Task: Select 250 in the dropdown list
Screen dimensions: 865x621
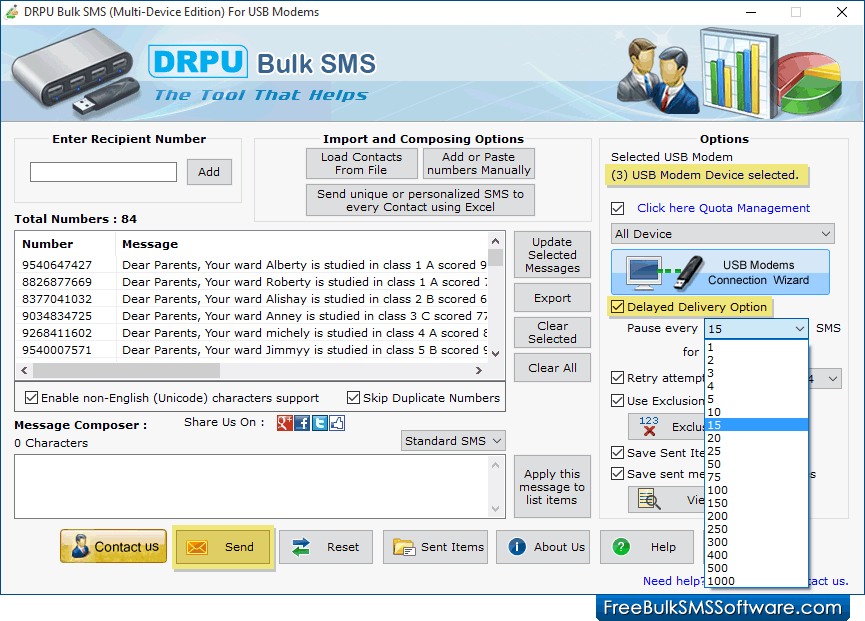Action: coord(756,529)
